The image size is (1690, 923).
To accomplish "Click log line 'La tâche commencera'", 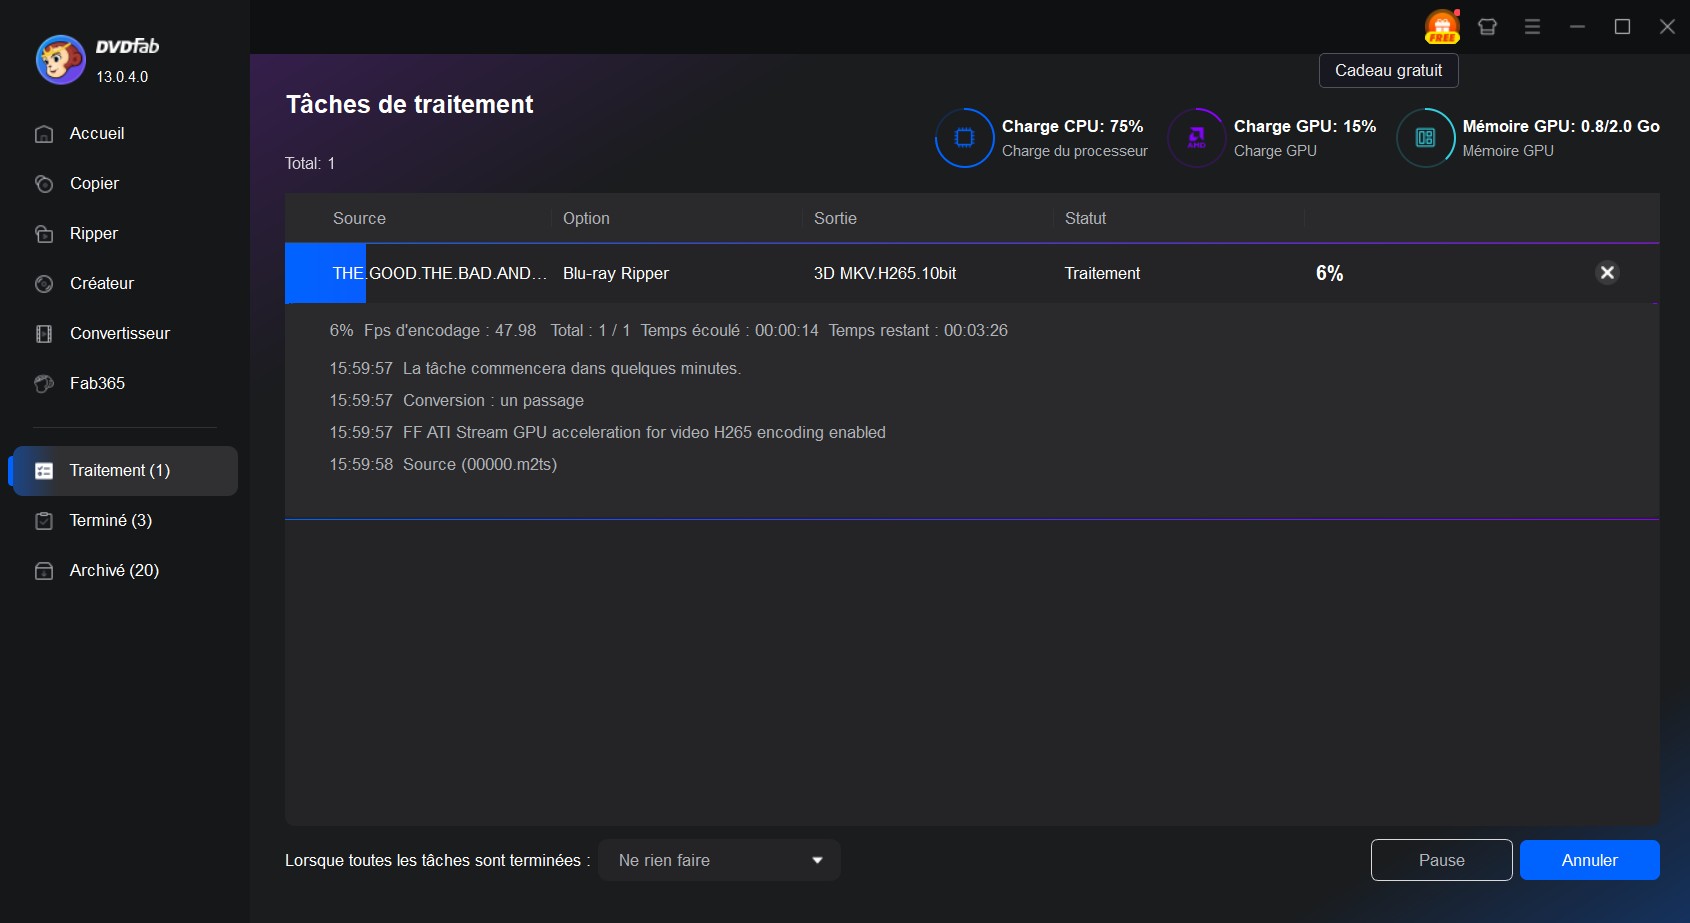I will tap(535, 369).
